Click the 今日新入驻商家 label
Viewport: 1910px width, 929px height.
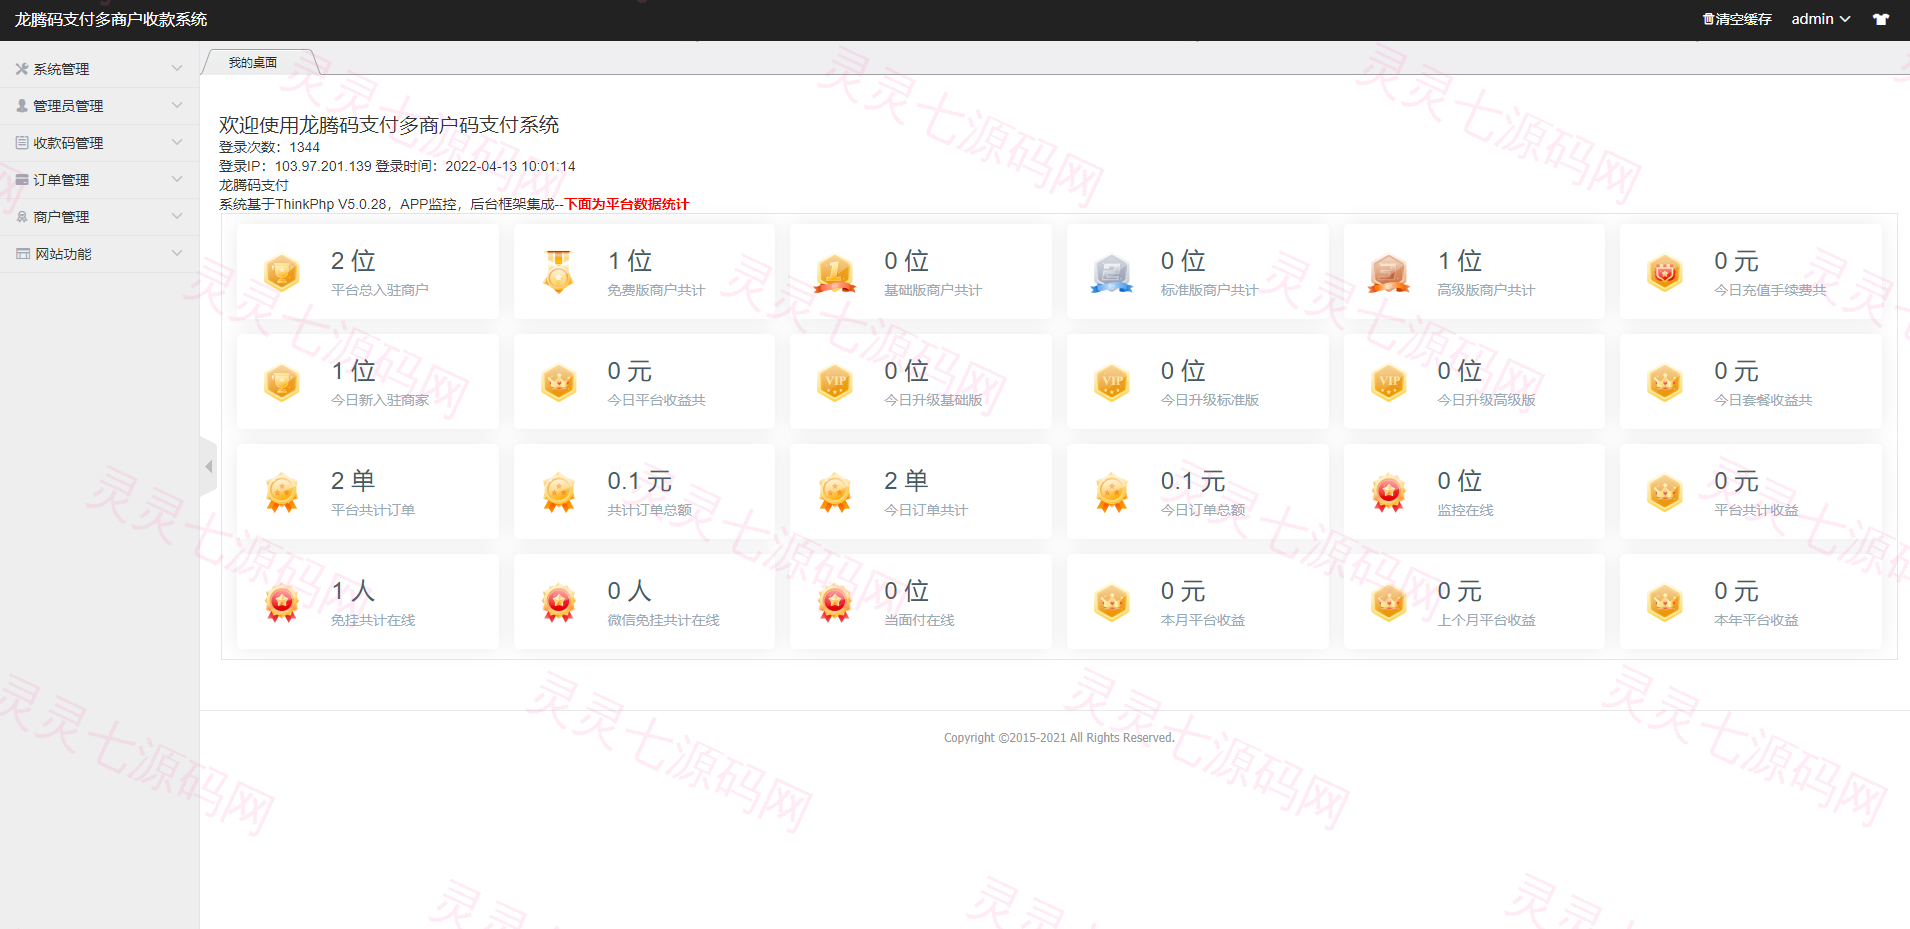[x=380, y=400]
